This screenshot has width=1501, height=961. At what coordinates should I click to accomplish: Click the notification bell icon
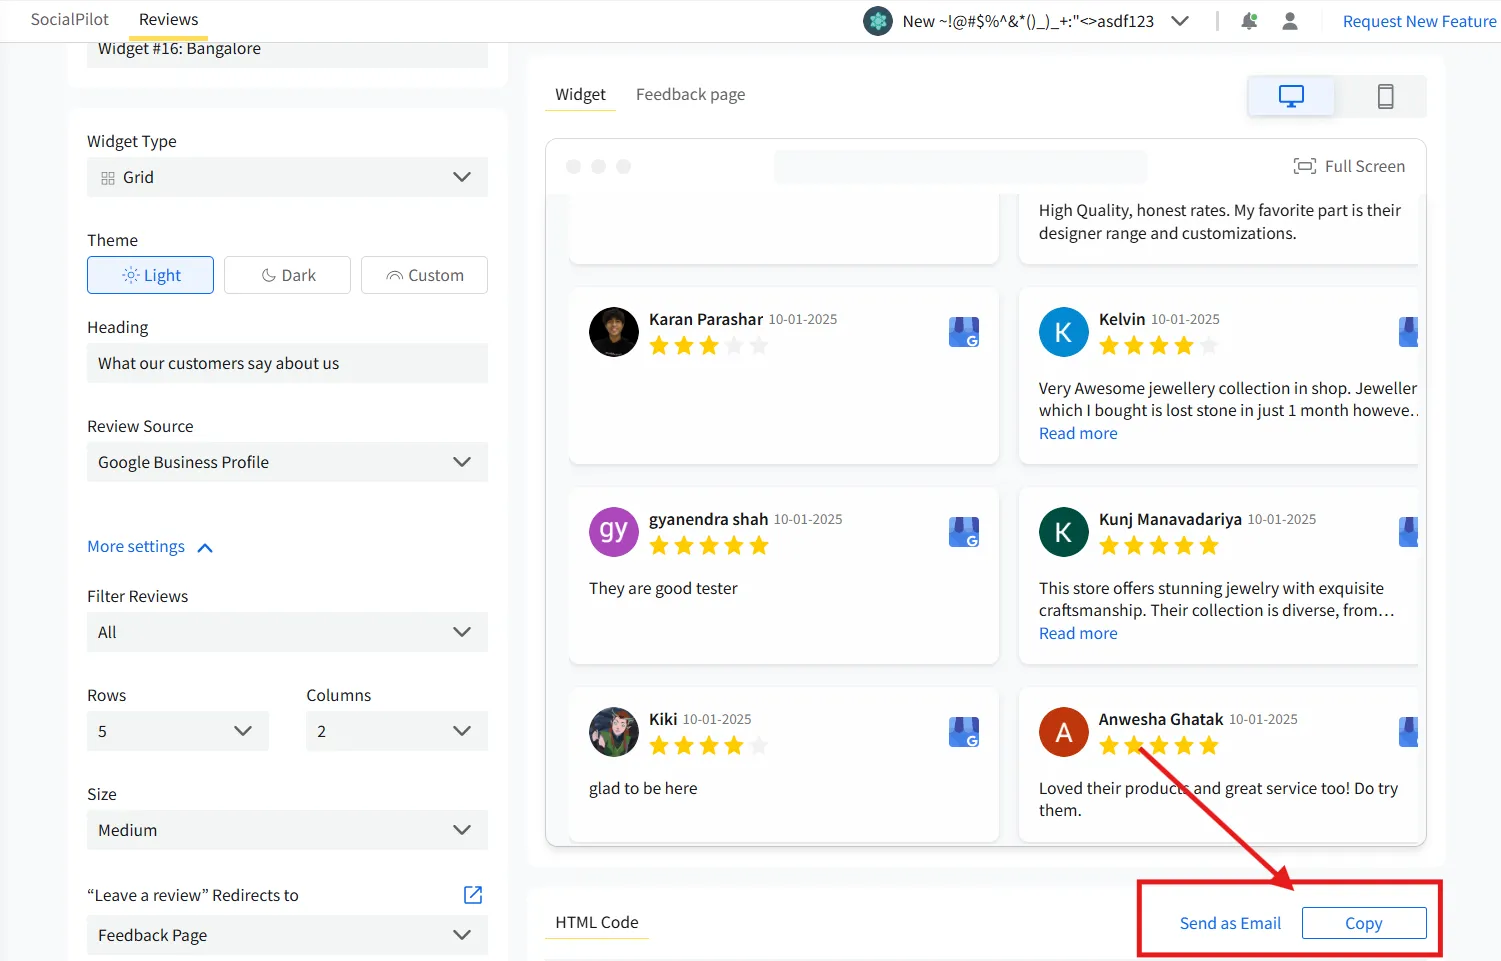pyautogui.click(x=1248, y=20)
